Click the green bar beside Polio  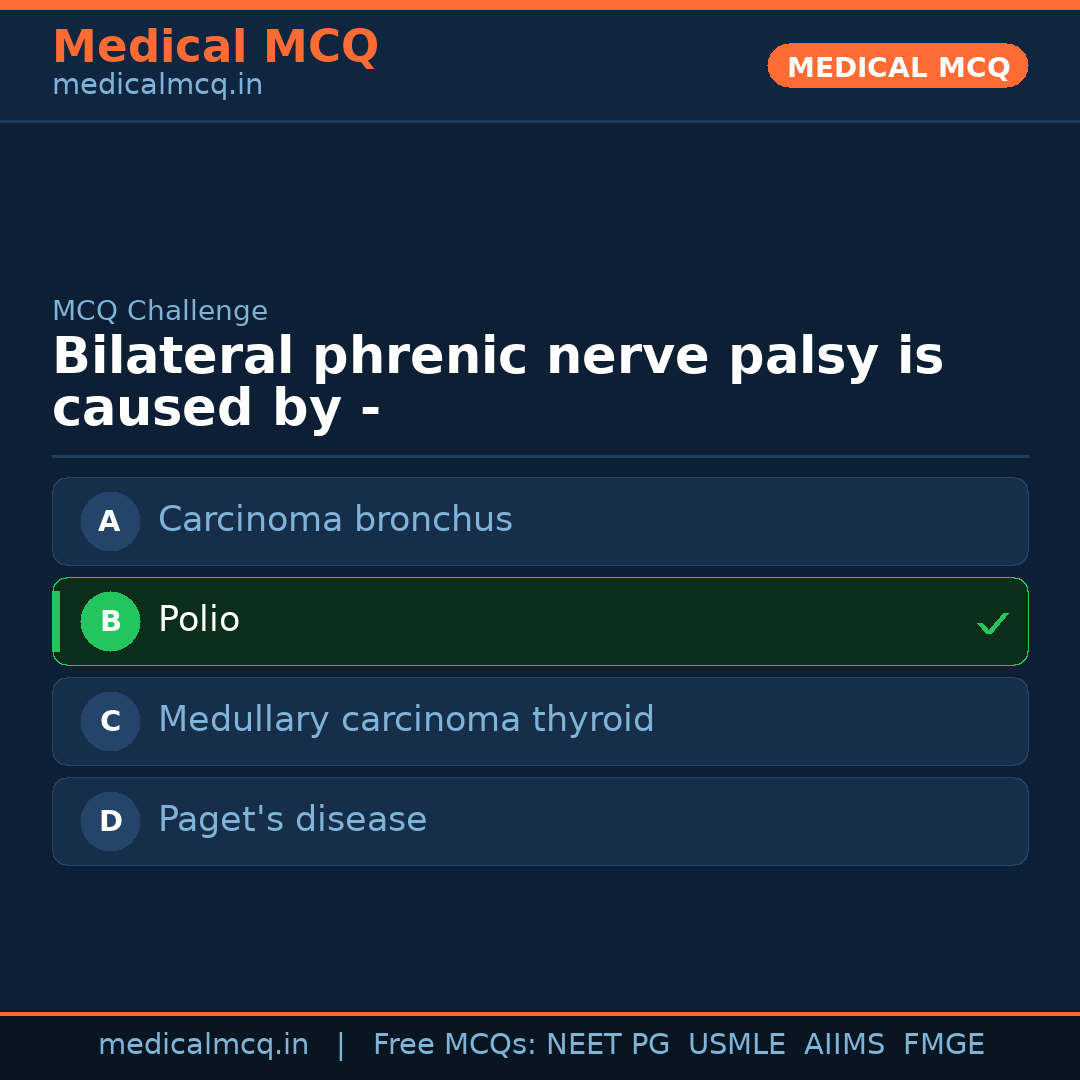pyautogui.click(x=56, y=621)
